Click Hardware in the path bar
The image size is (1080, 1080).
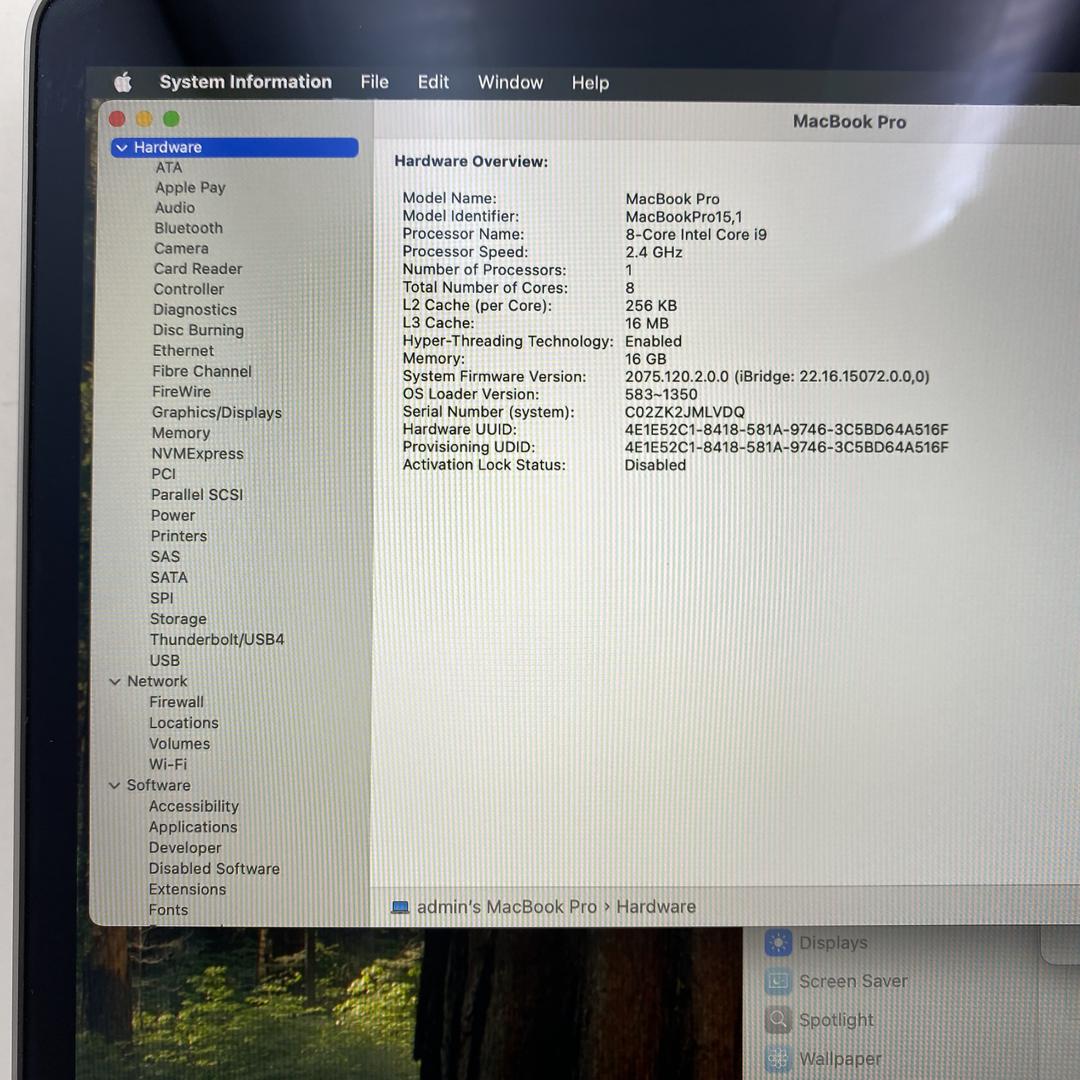[656, 907]
